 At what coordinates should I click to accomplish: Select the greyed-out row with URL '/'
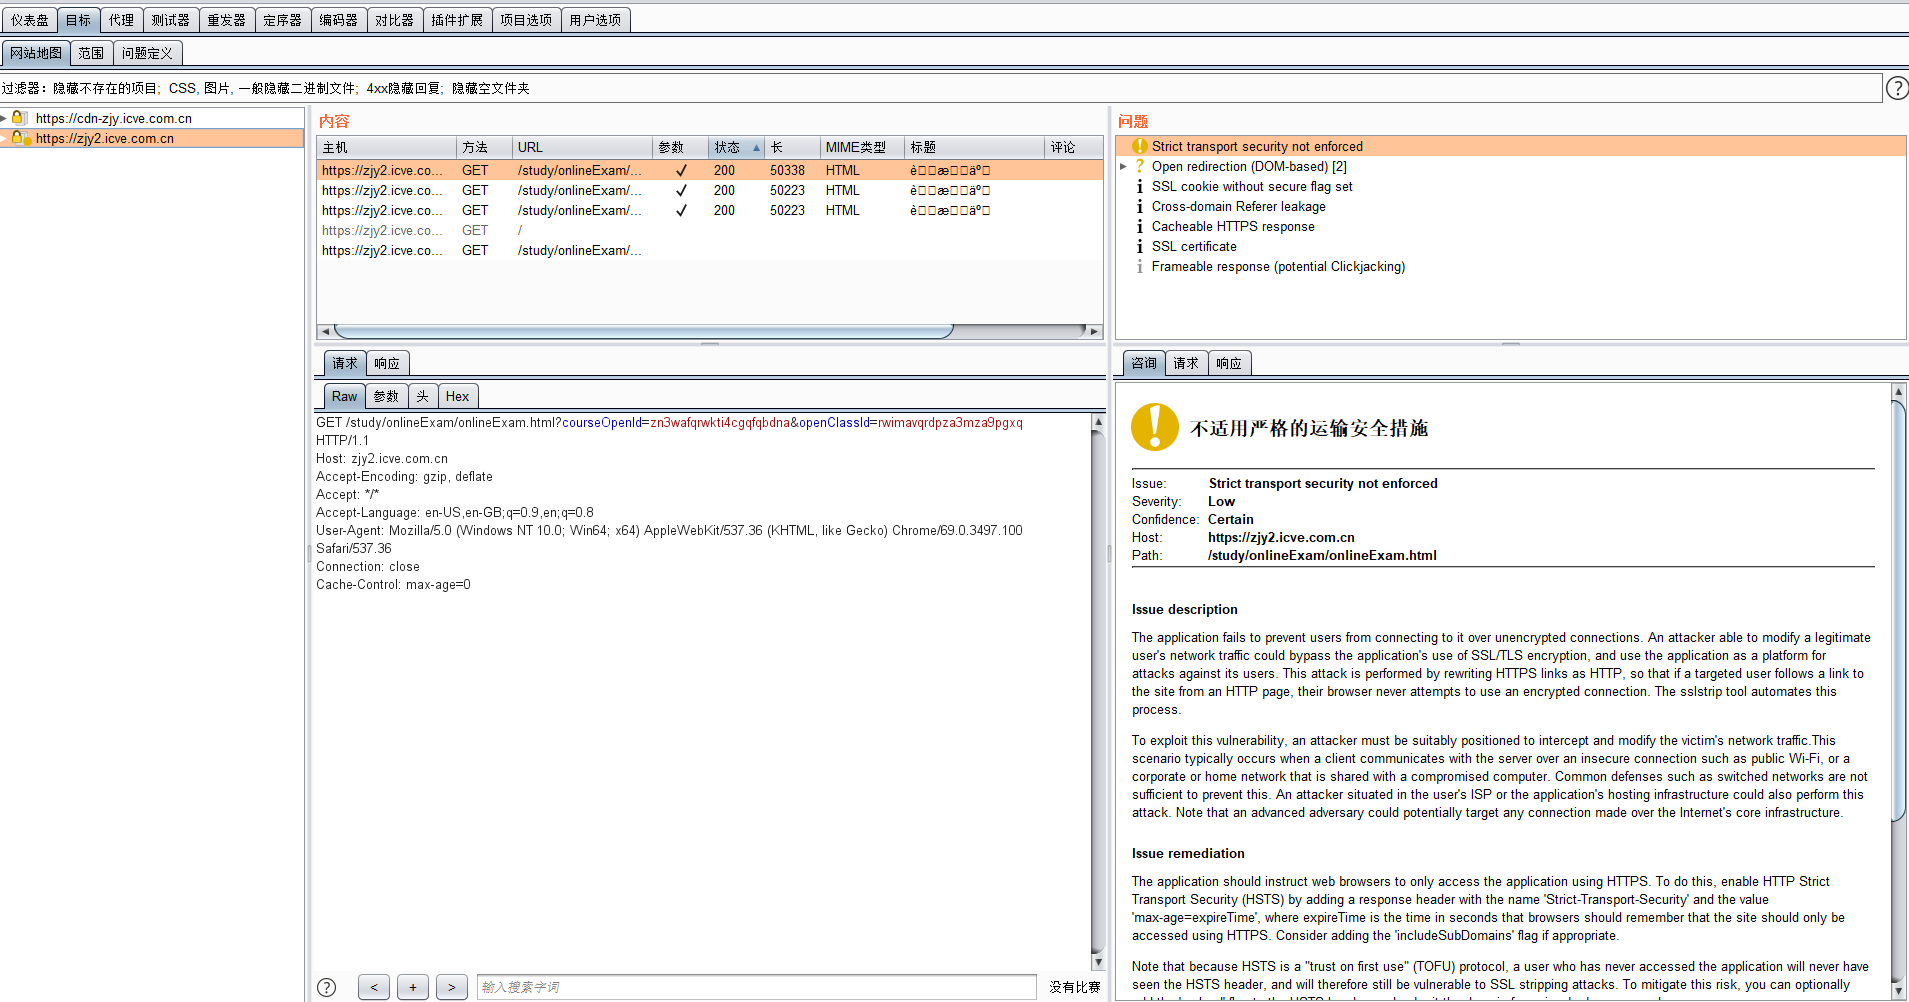710,230
